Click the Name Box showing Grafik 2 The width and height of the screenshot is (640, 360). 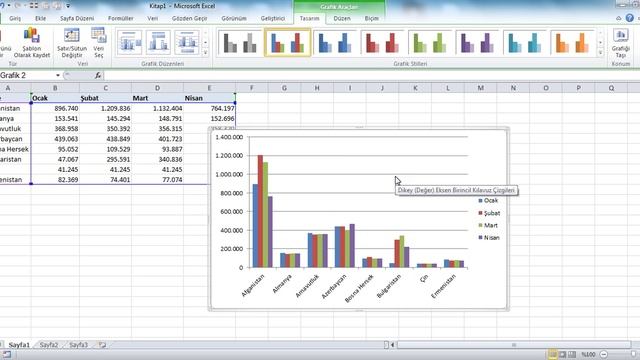pos(27,75)
